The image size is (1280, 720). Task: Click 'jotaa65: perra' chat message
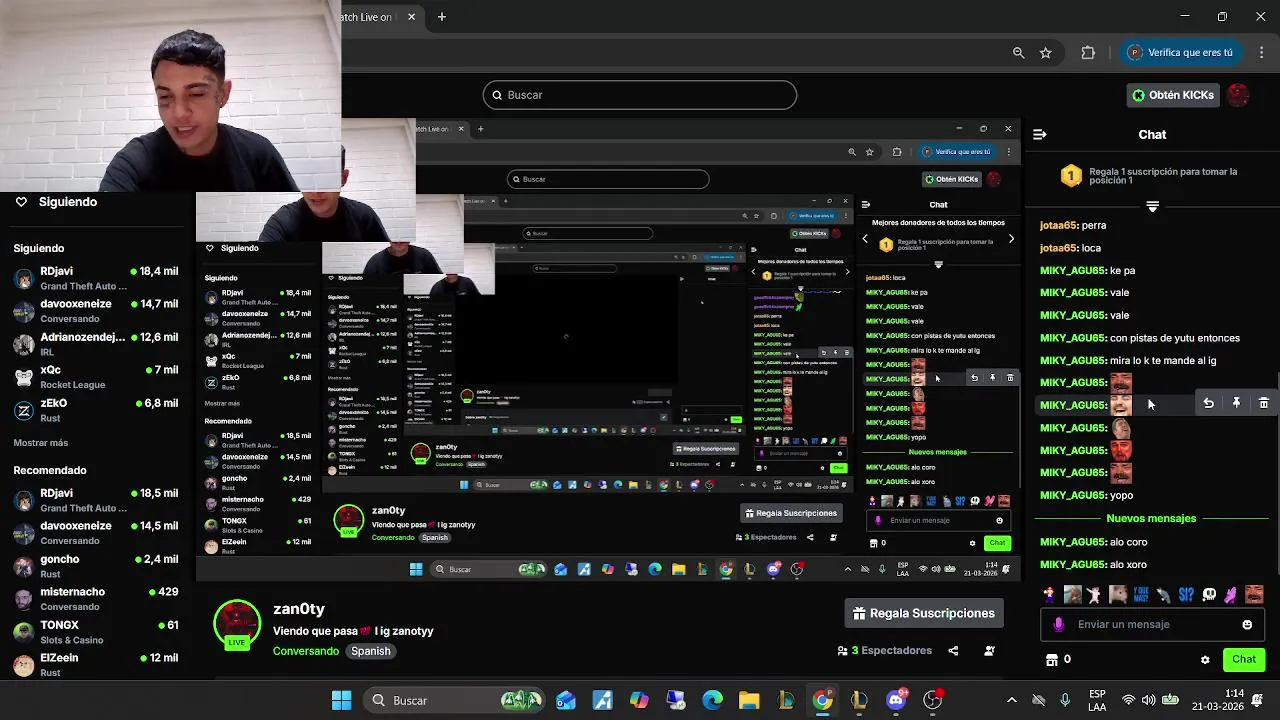click(1073, 225)
